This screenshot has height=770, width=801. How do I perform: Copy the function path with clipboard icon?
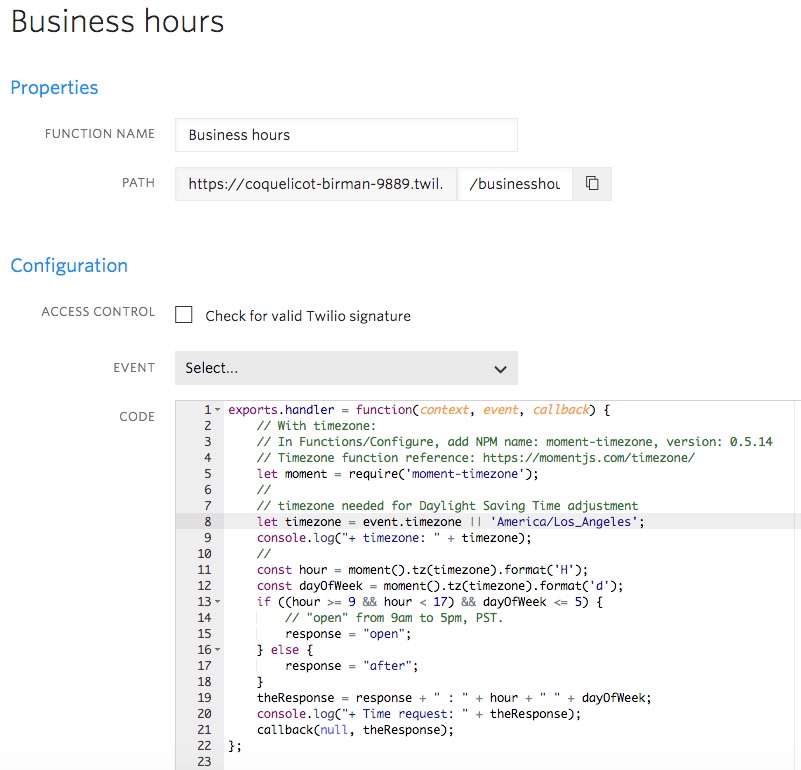592,183
